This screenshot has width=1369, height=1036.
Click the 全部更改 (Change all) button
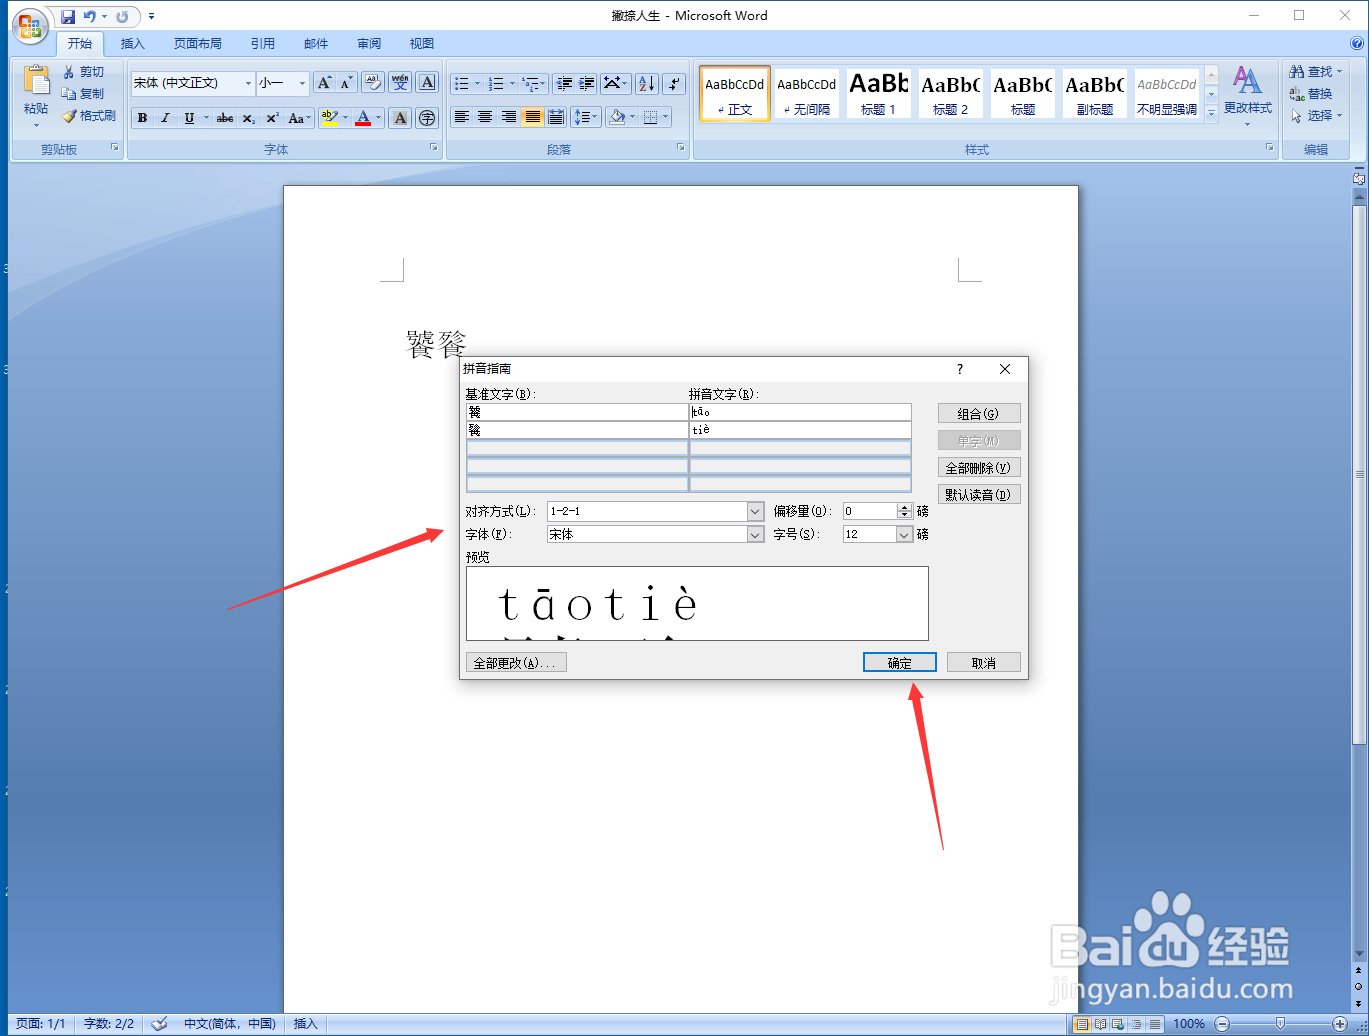tap(517, 662)
